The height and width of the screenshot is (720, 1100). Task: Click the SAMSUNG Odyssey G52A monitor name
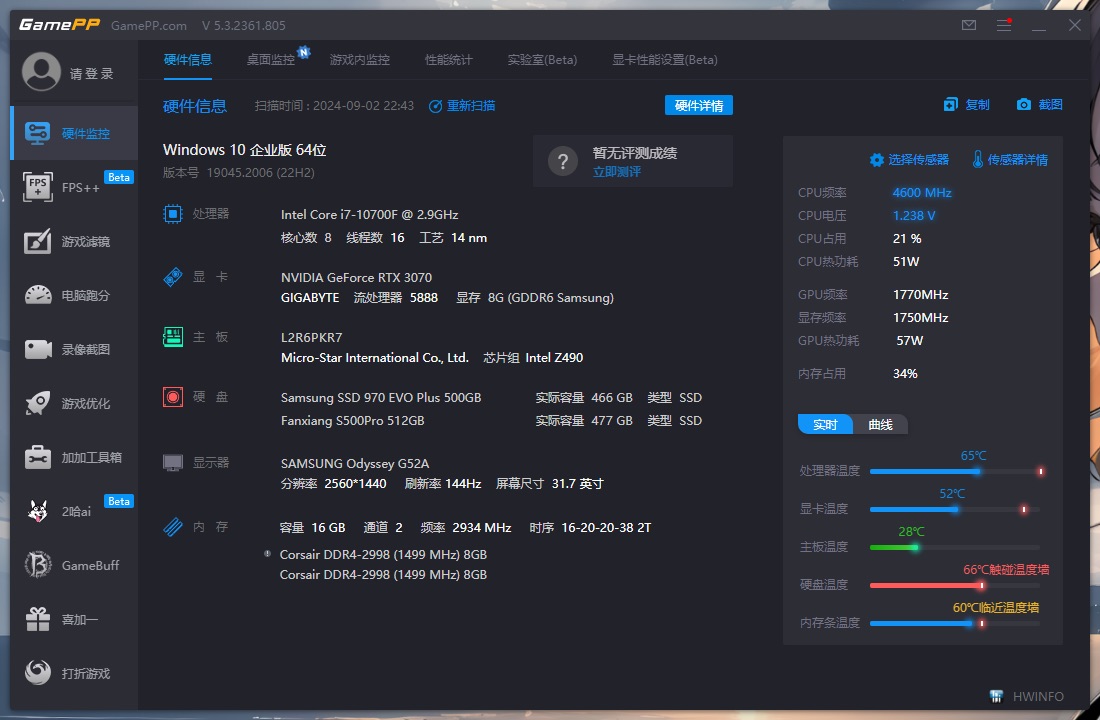pos(355,464)
